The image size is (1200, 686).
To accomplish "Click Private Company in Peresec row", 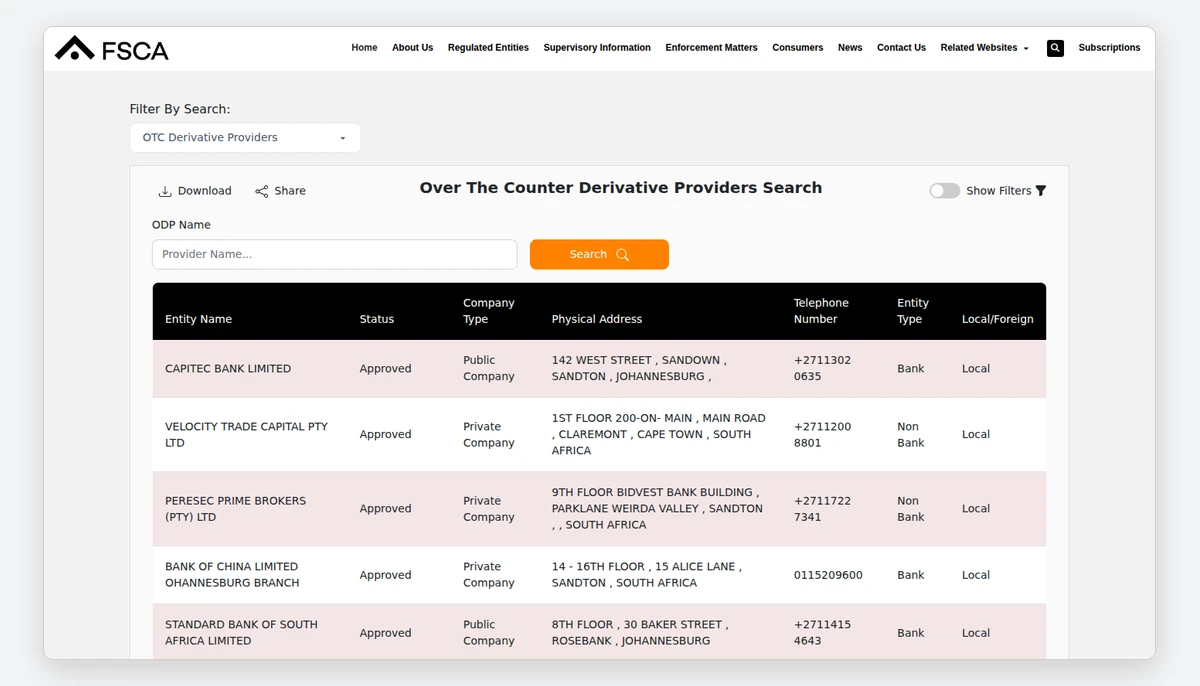I will pyautogui.click(x=489, y=509).
